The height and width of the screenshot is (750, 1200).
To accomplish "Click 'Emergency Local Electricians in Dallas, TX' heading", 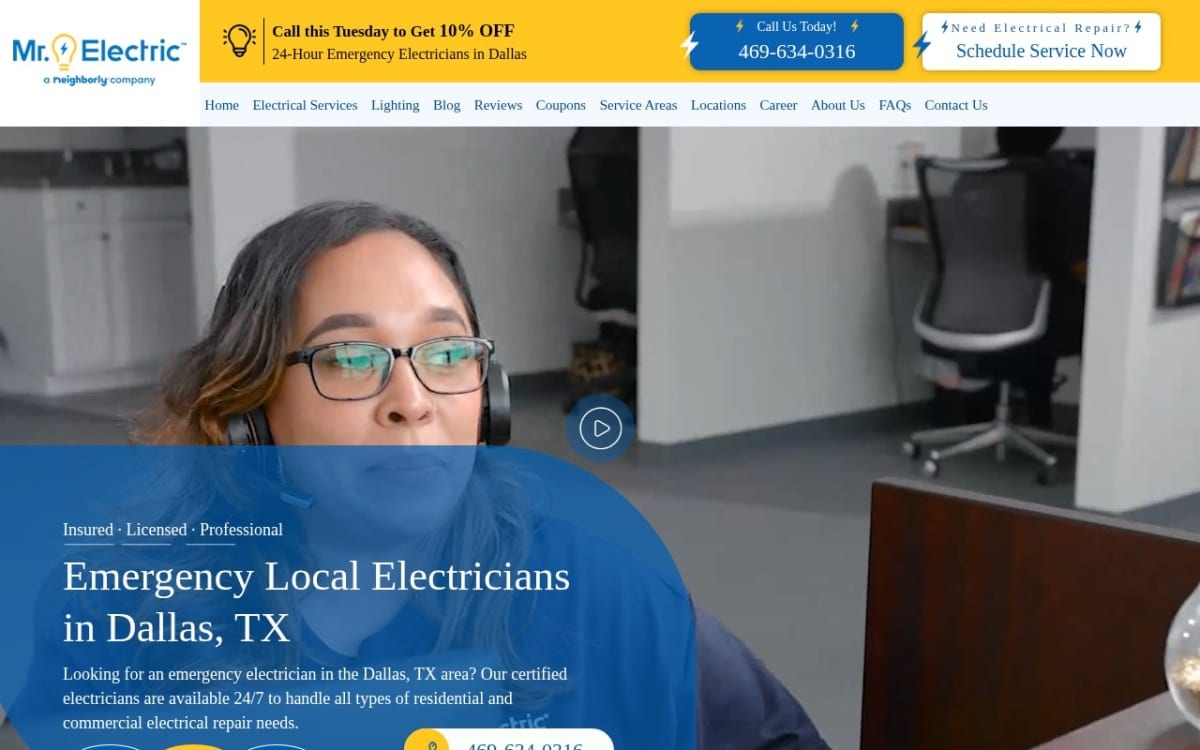I will [x=316, y=602].
